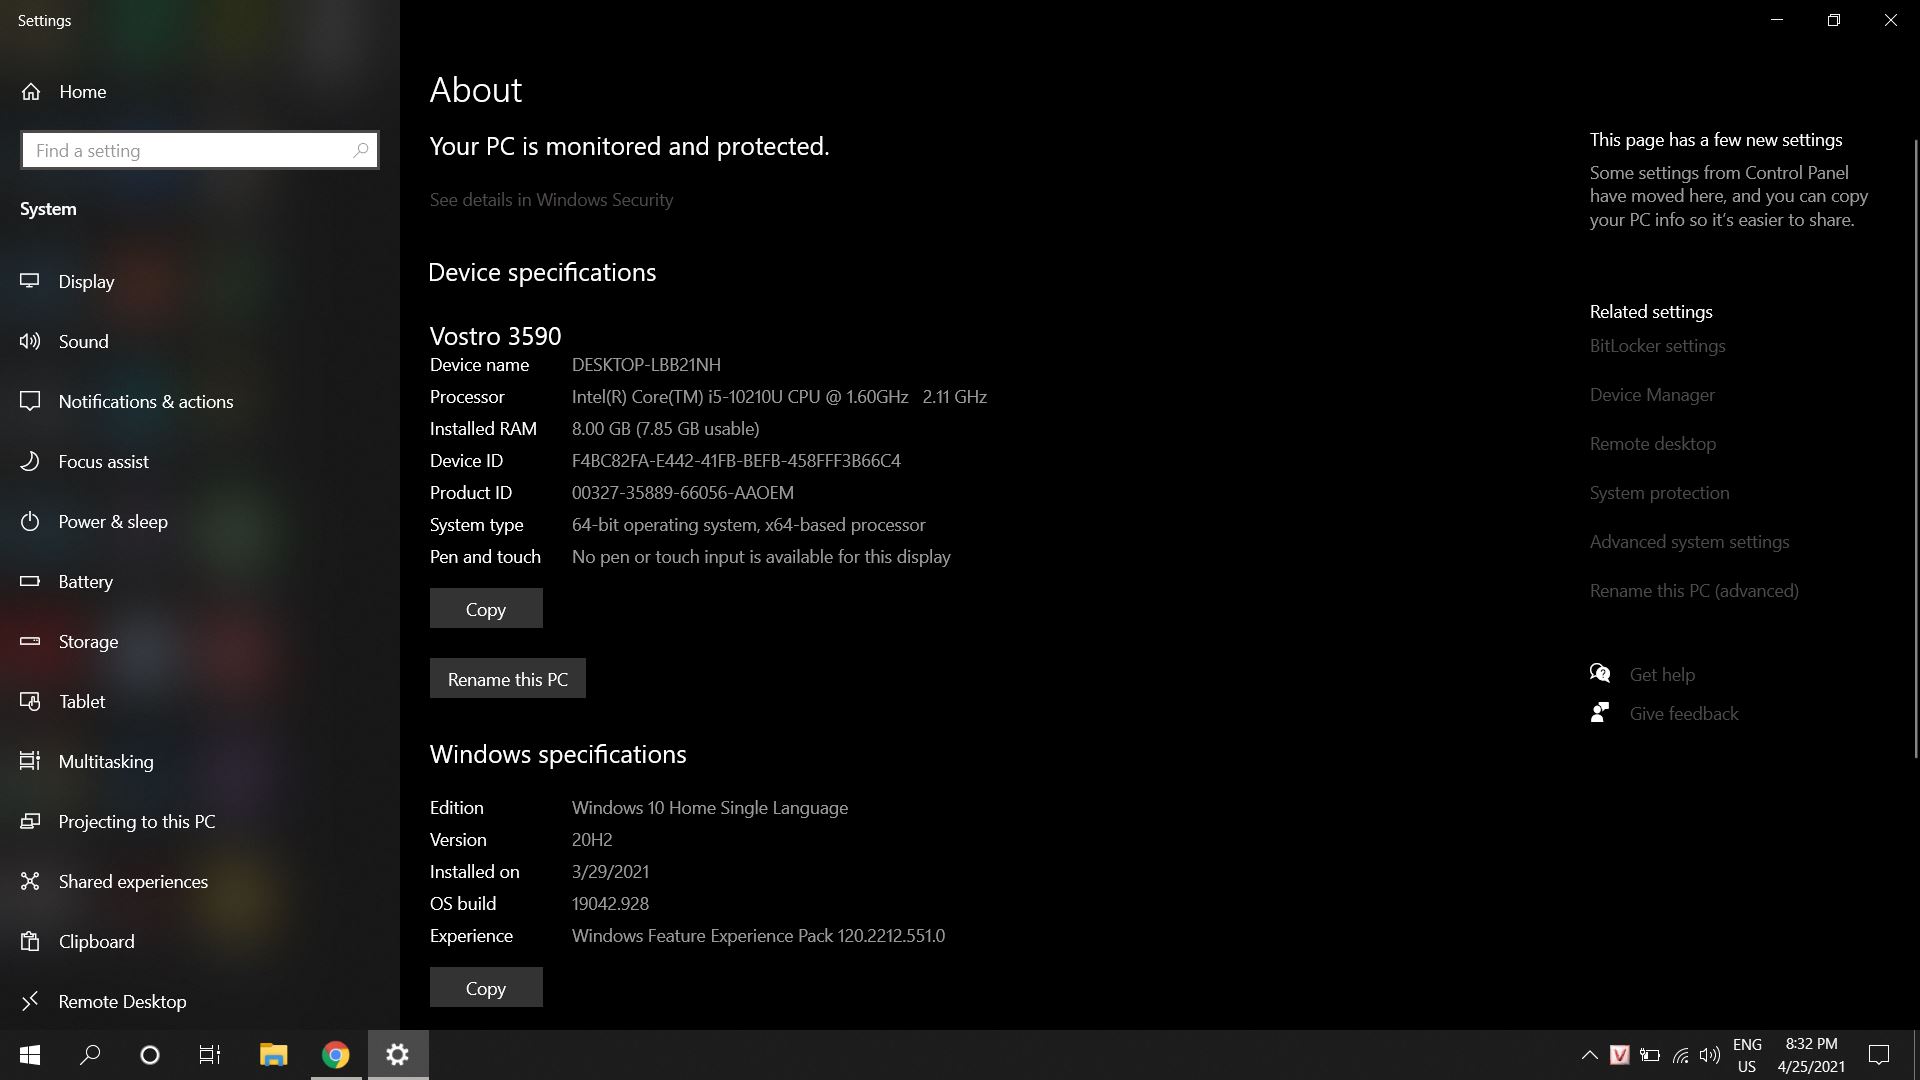Screen dimensions: 1920x1080
Task: Open Clipboard settings panel
Action: (x=96, y=940)
